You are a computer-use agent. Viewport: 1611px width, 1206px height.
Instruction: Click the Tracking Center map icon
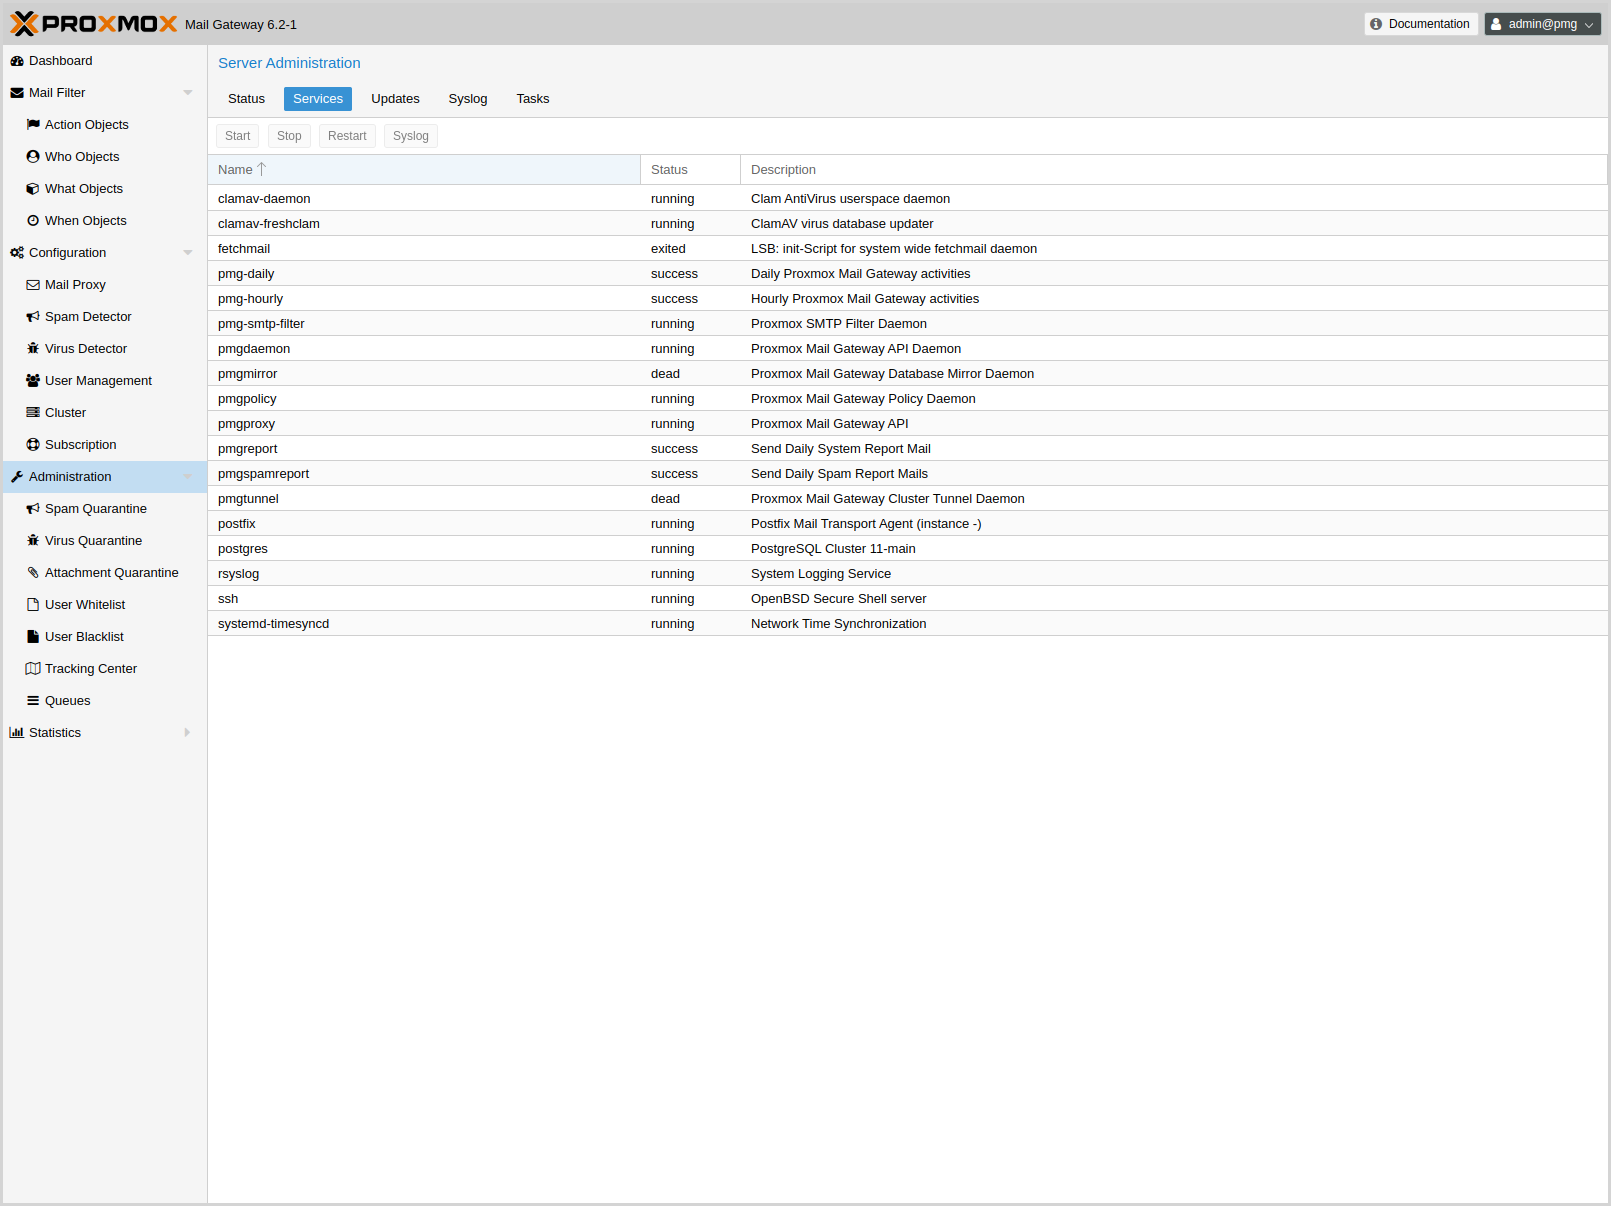[33, 669]
